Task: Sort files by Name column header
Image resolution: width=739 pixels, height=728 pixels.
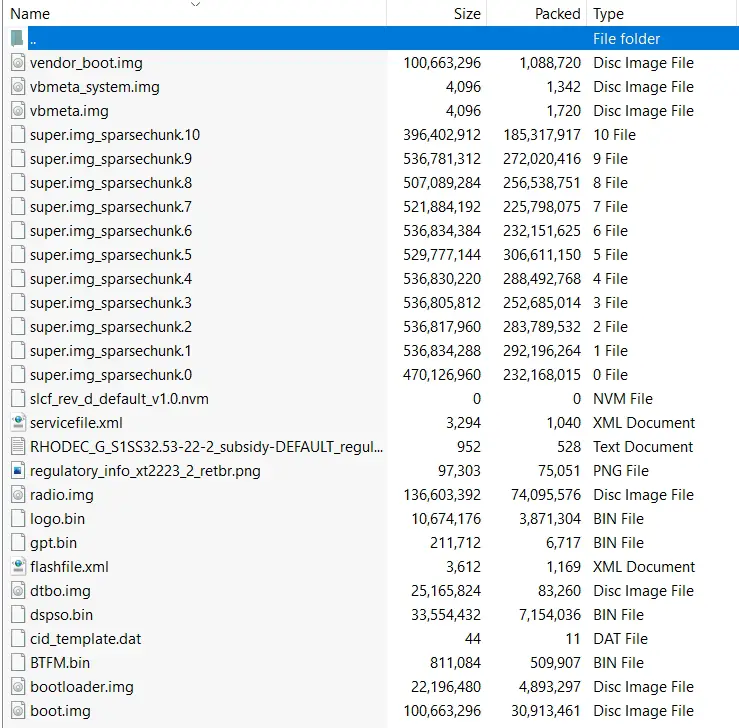Action: [30, 14]
